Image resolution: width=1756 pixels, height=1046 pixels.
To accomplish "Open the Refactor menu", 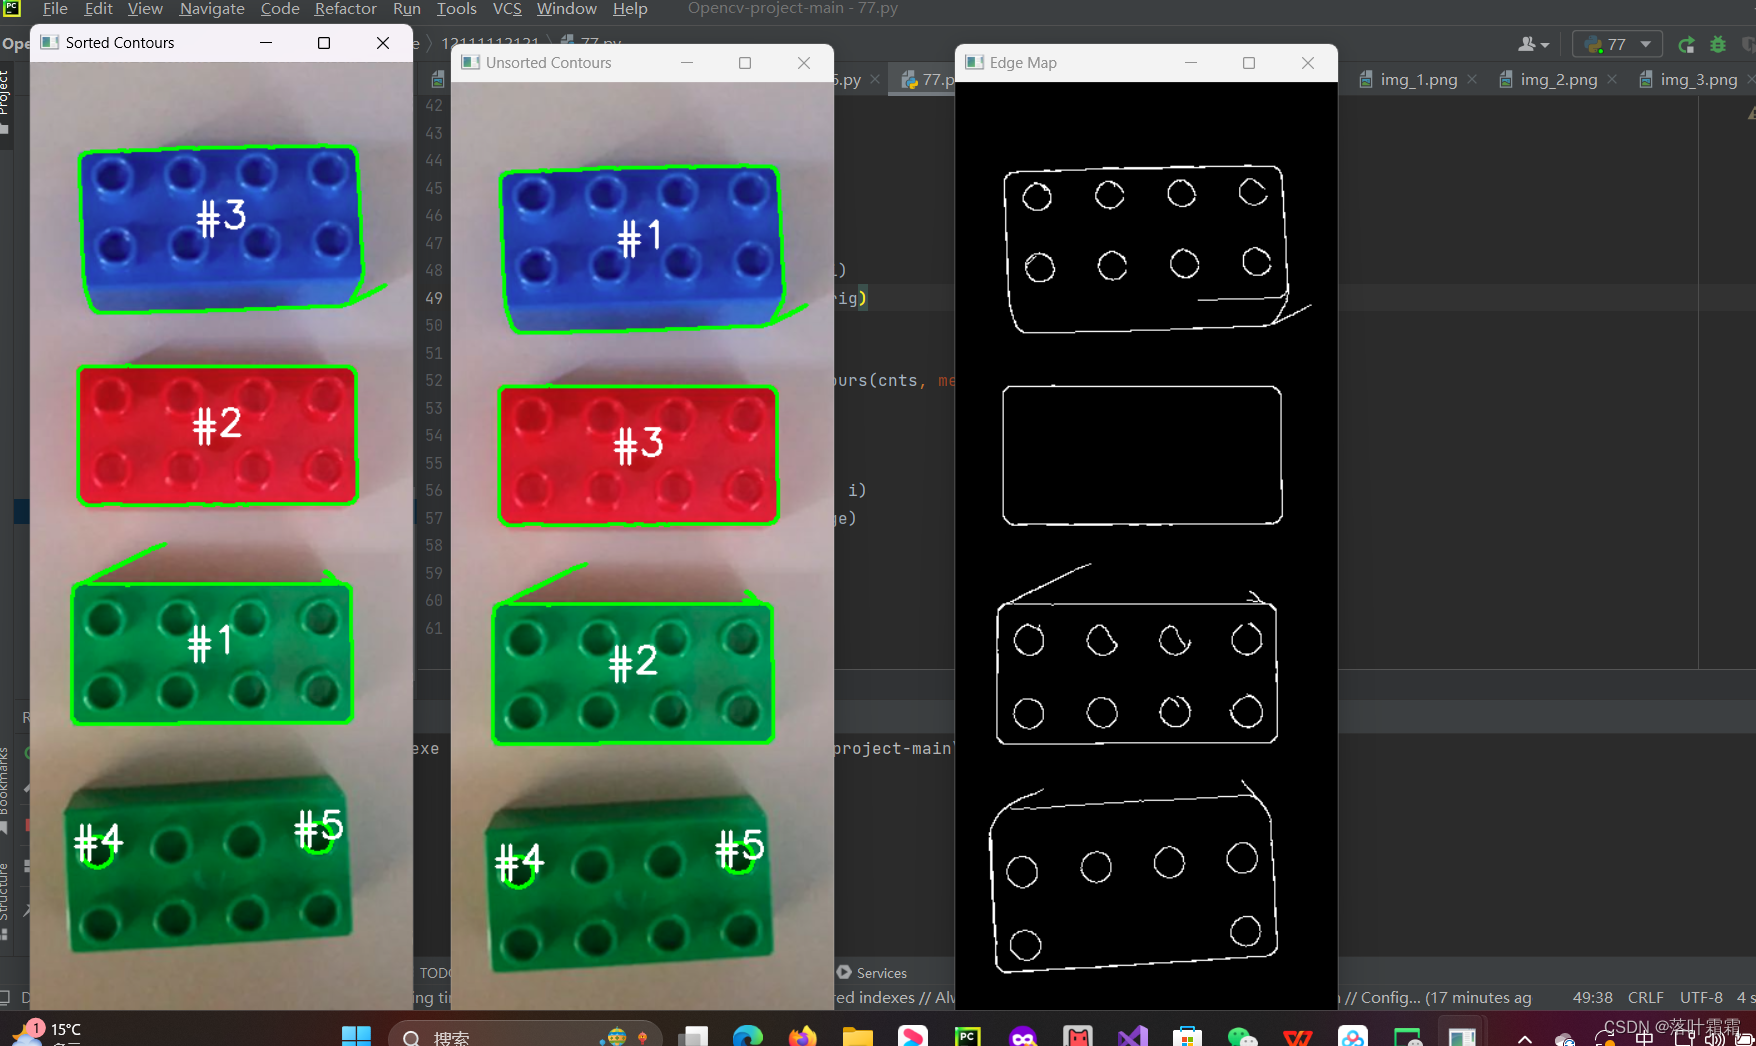I will [345, 9].
